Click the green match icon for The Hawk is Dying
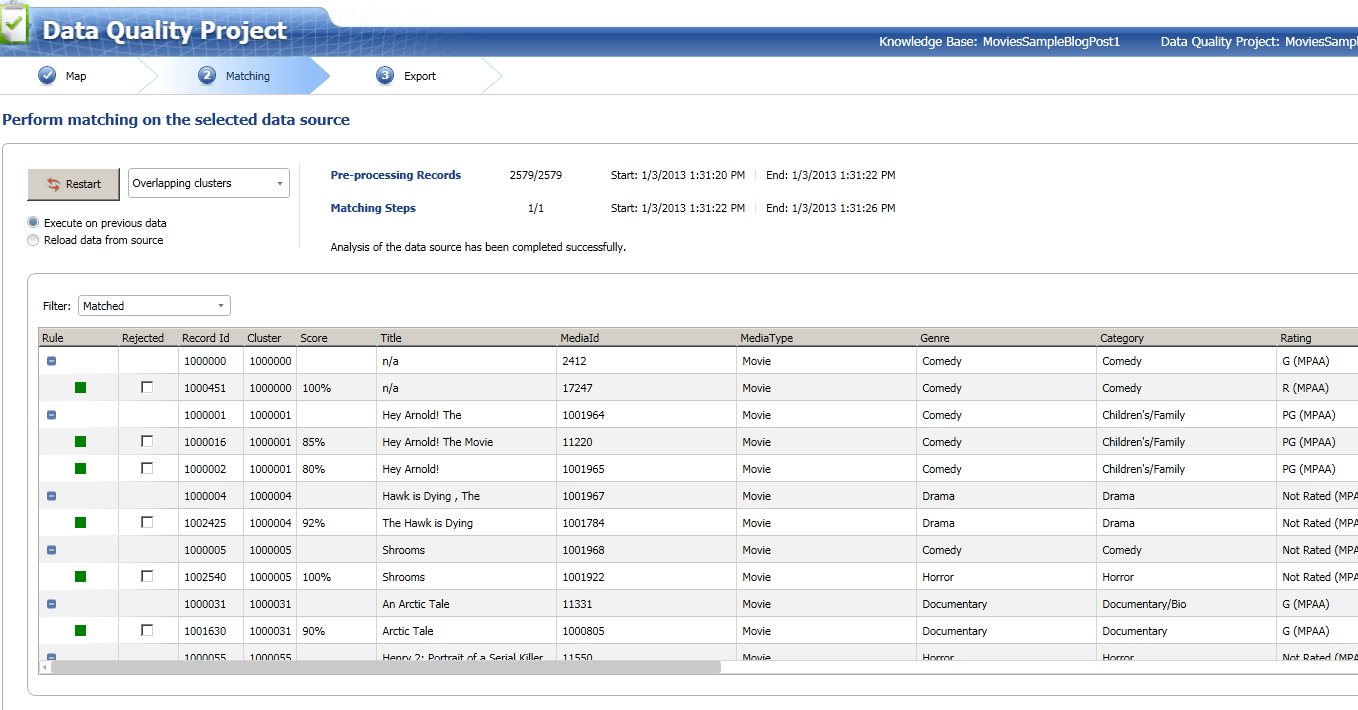This screenshot has height=710, width=1358. (x=81, y=522)
